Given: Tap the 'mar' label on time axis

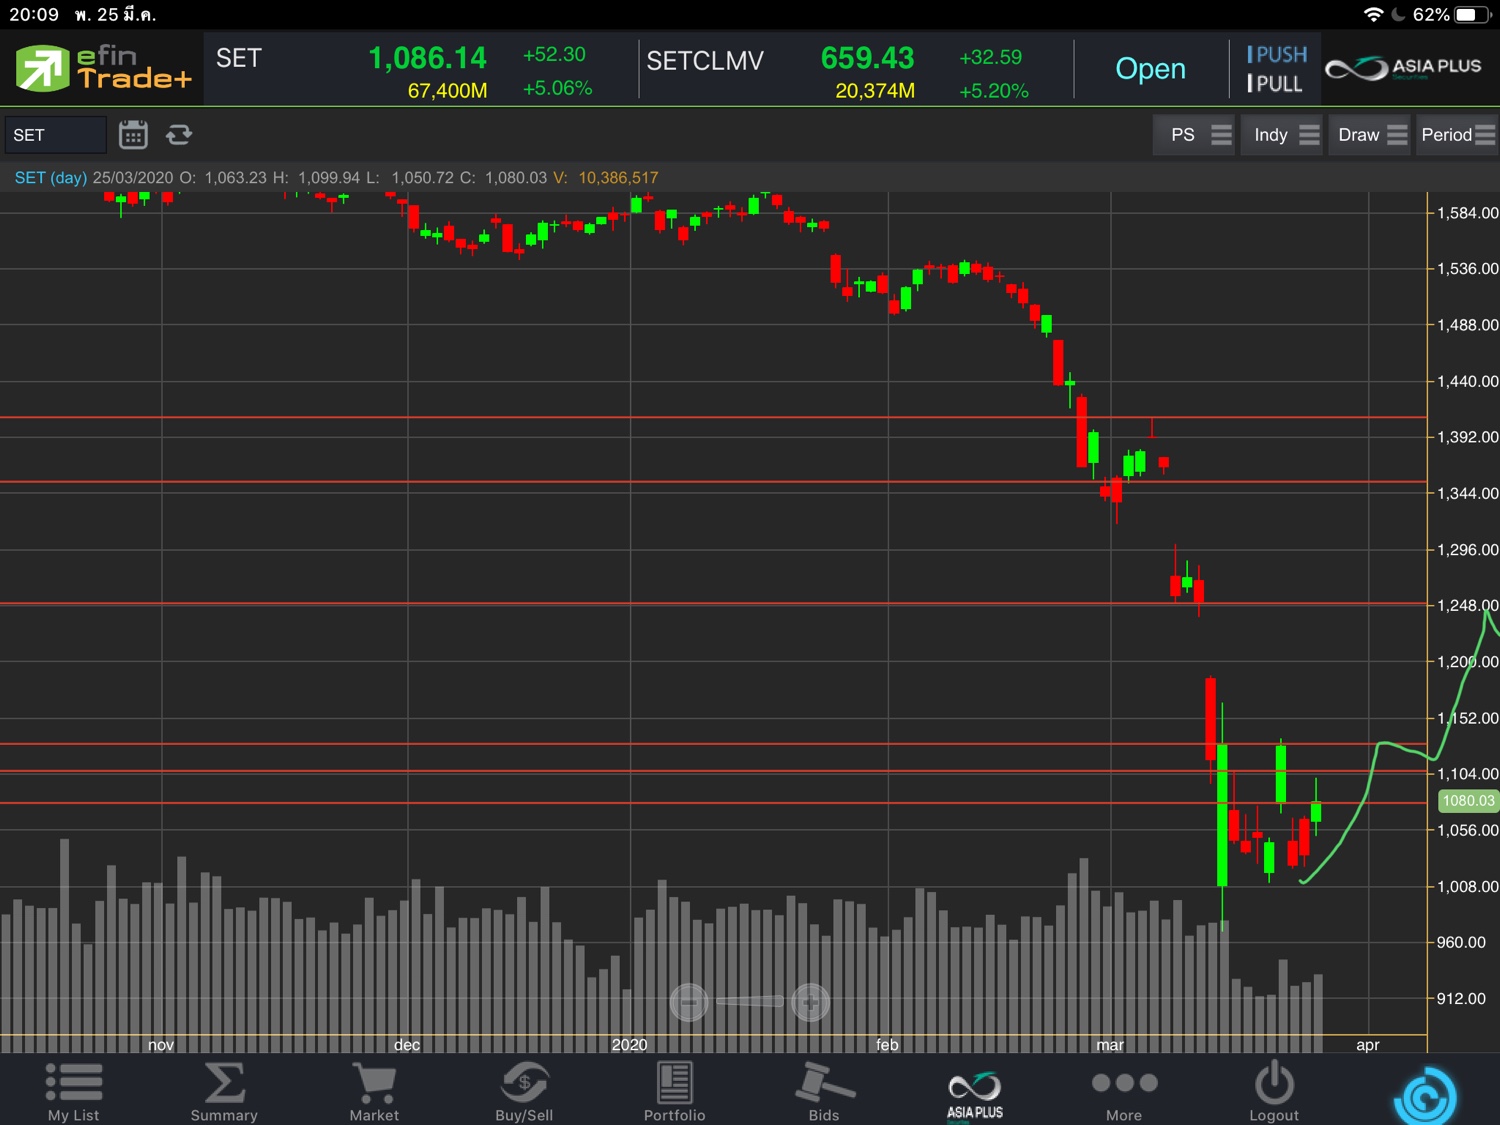Looking at the screenshot, I should 1110,1044.
